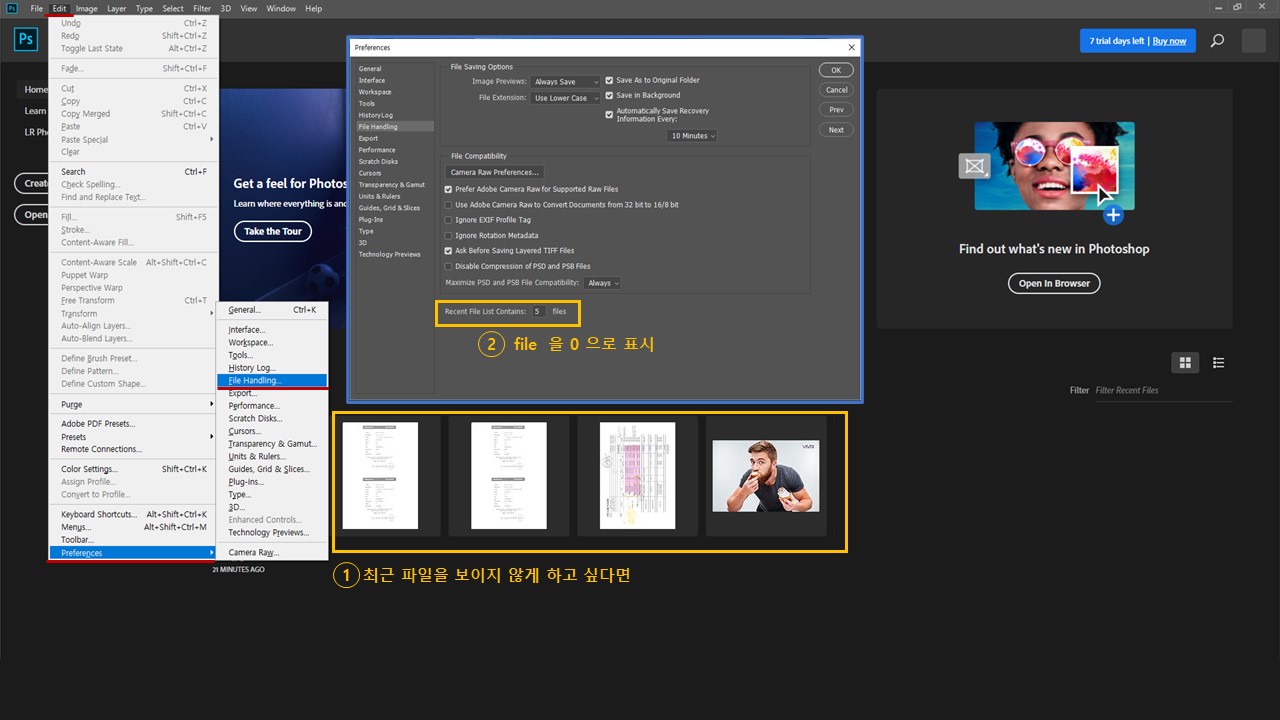Open Maximize PSD Compatibility Always dropdown
Image resolution: width=1280 pixels, height=720 pixels.
coord(603,283)
